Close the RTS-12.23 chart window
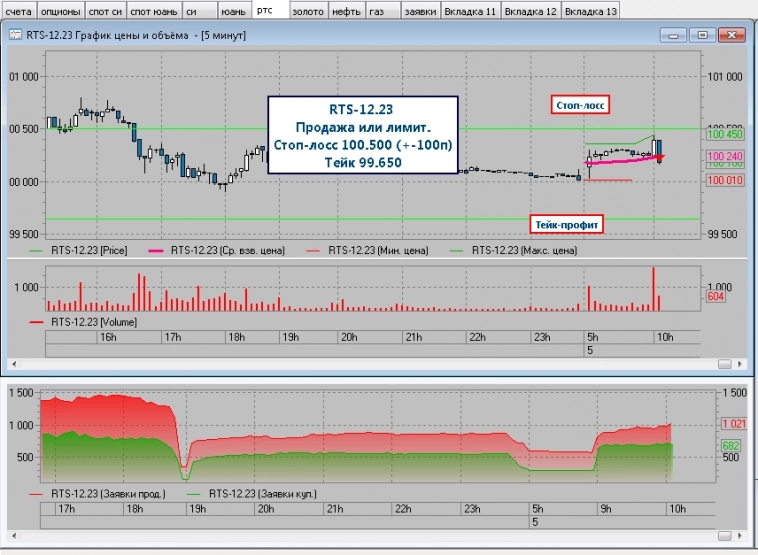Viewport: 758px width, 555px height. tap(734, 35)
